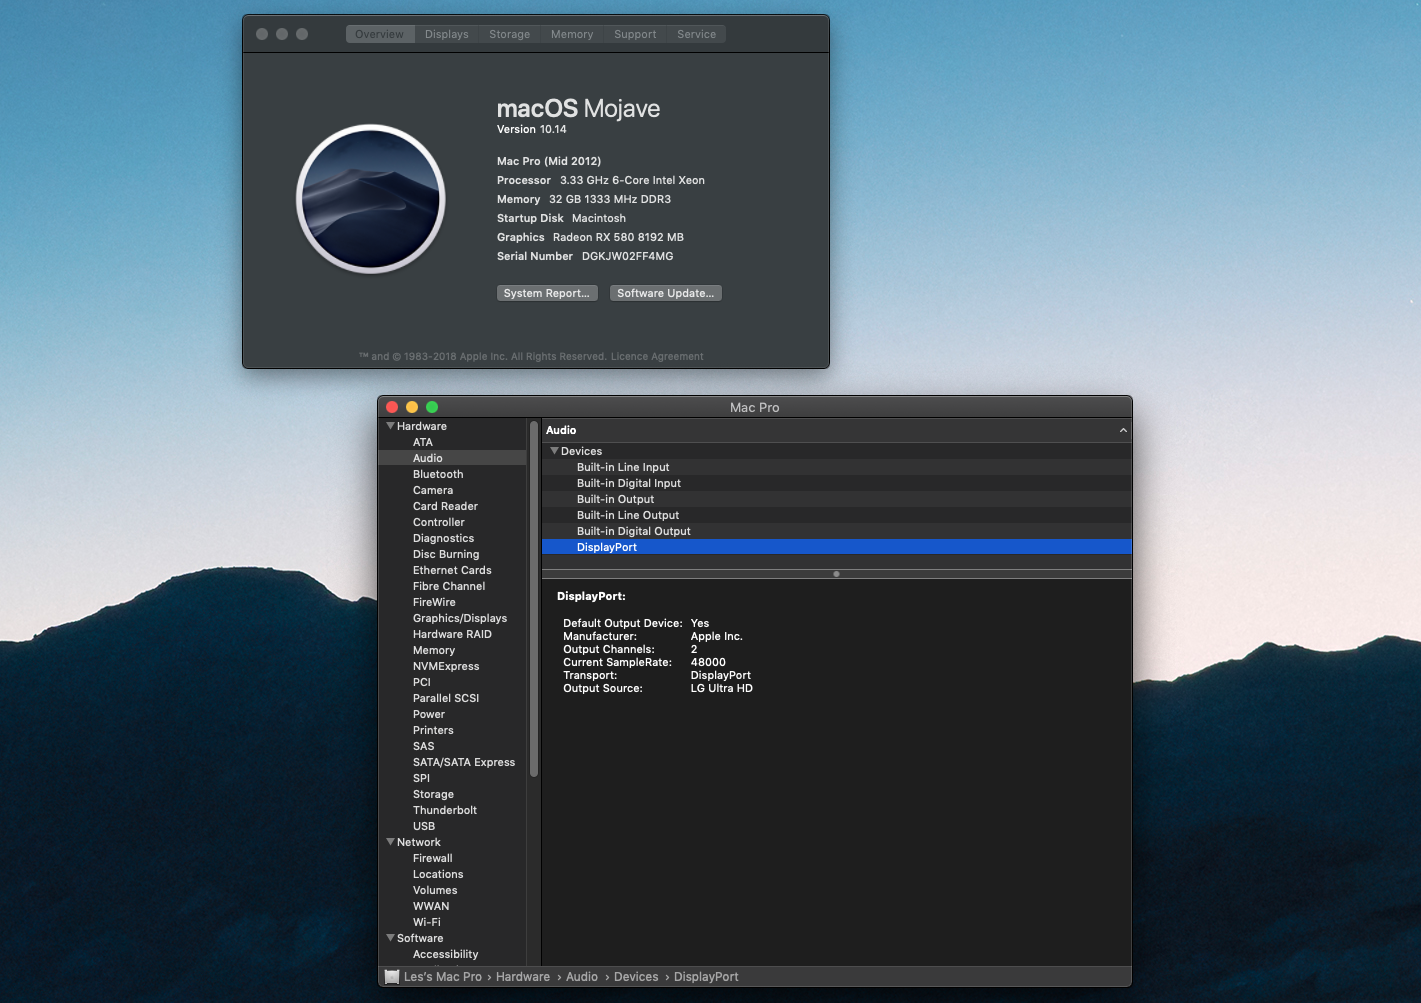Click the macOS Mojave logo image

(371, 199)
